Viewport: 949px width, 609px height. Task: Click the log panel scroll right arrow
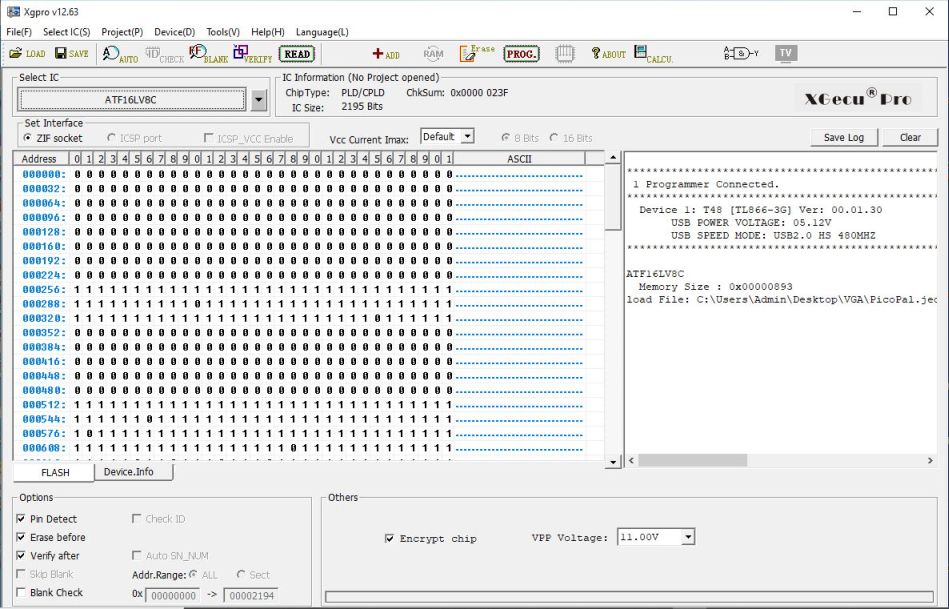[x=930, y=461]
